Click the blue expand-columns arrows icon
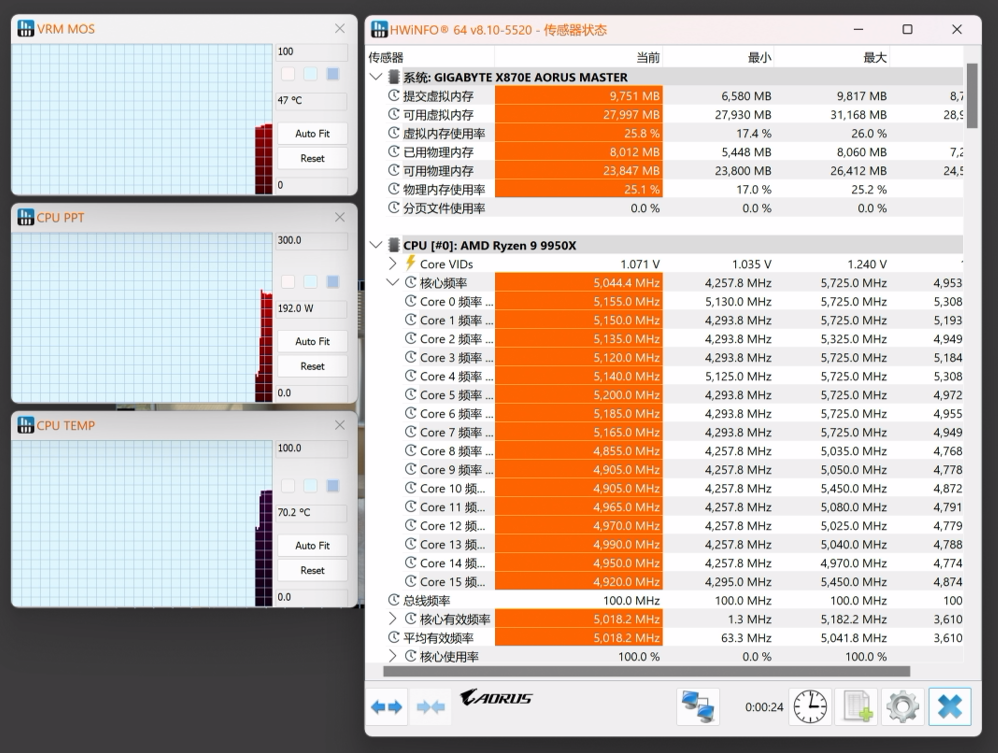Viewport: 998px width, 753px height. (386, 707)
